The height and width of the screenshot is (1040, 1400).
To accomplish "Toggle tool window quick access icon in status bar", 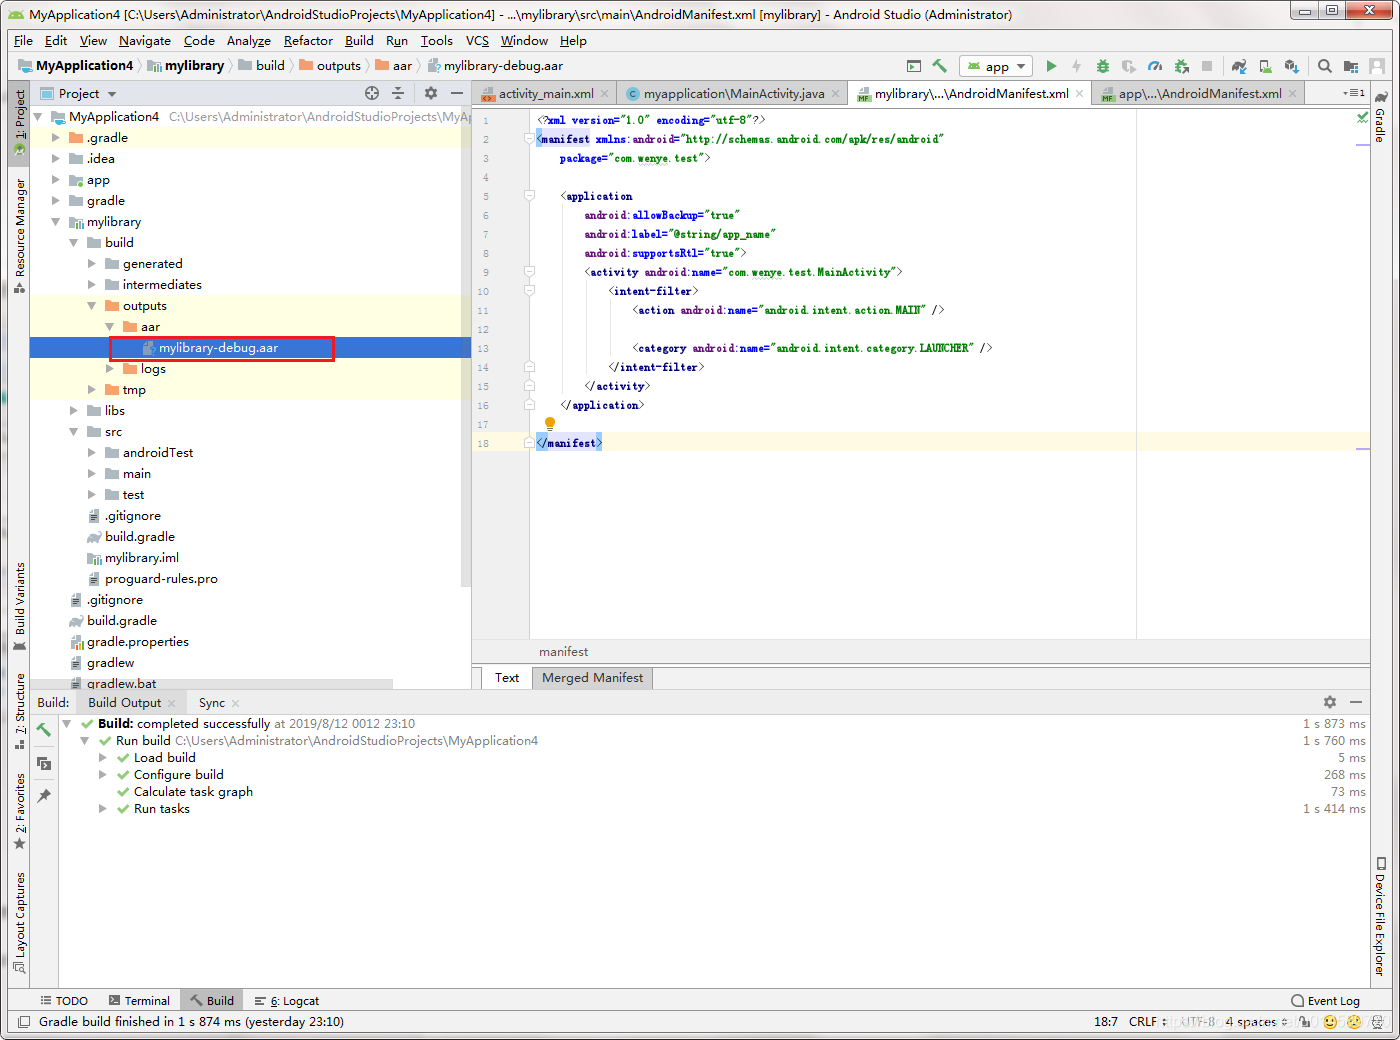I will point(24,1022).
